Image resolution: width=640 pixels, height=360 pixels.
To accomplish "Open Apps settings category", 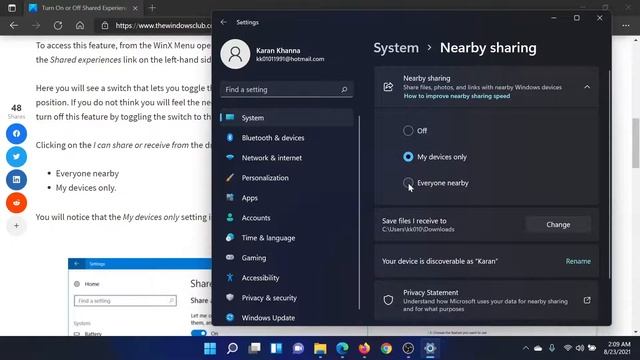I will point(287,198).
